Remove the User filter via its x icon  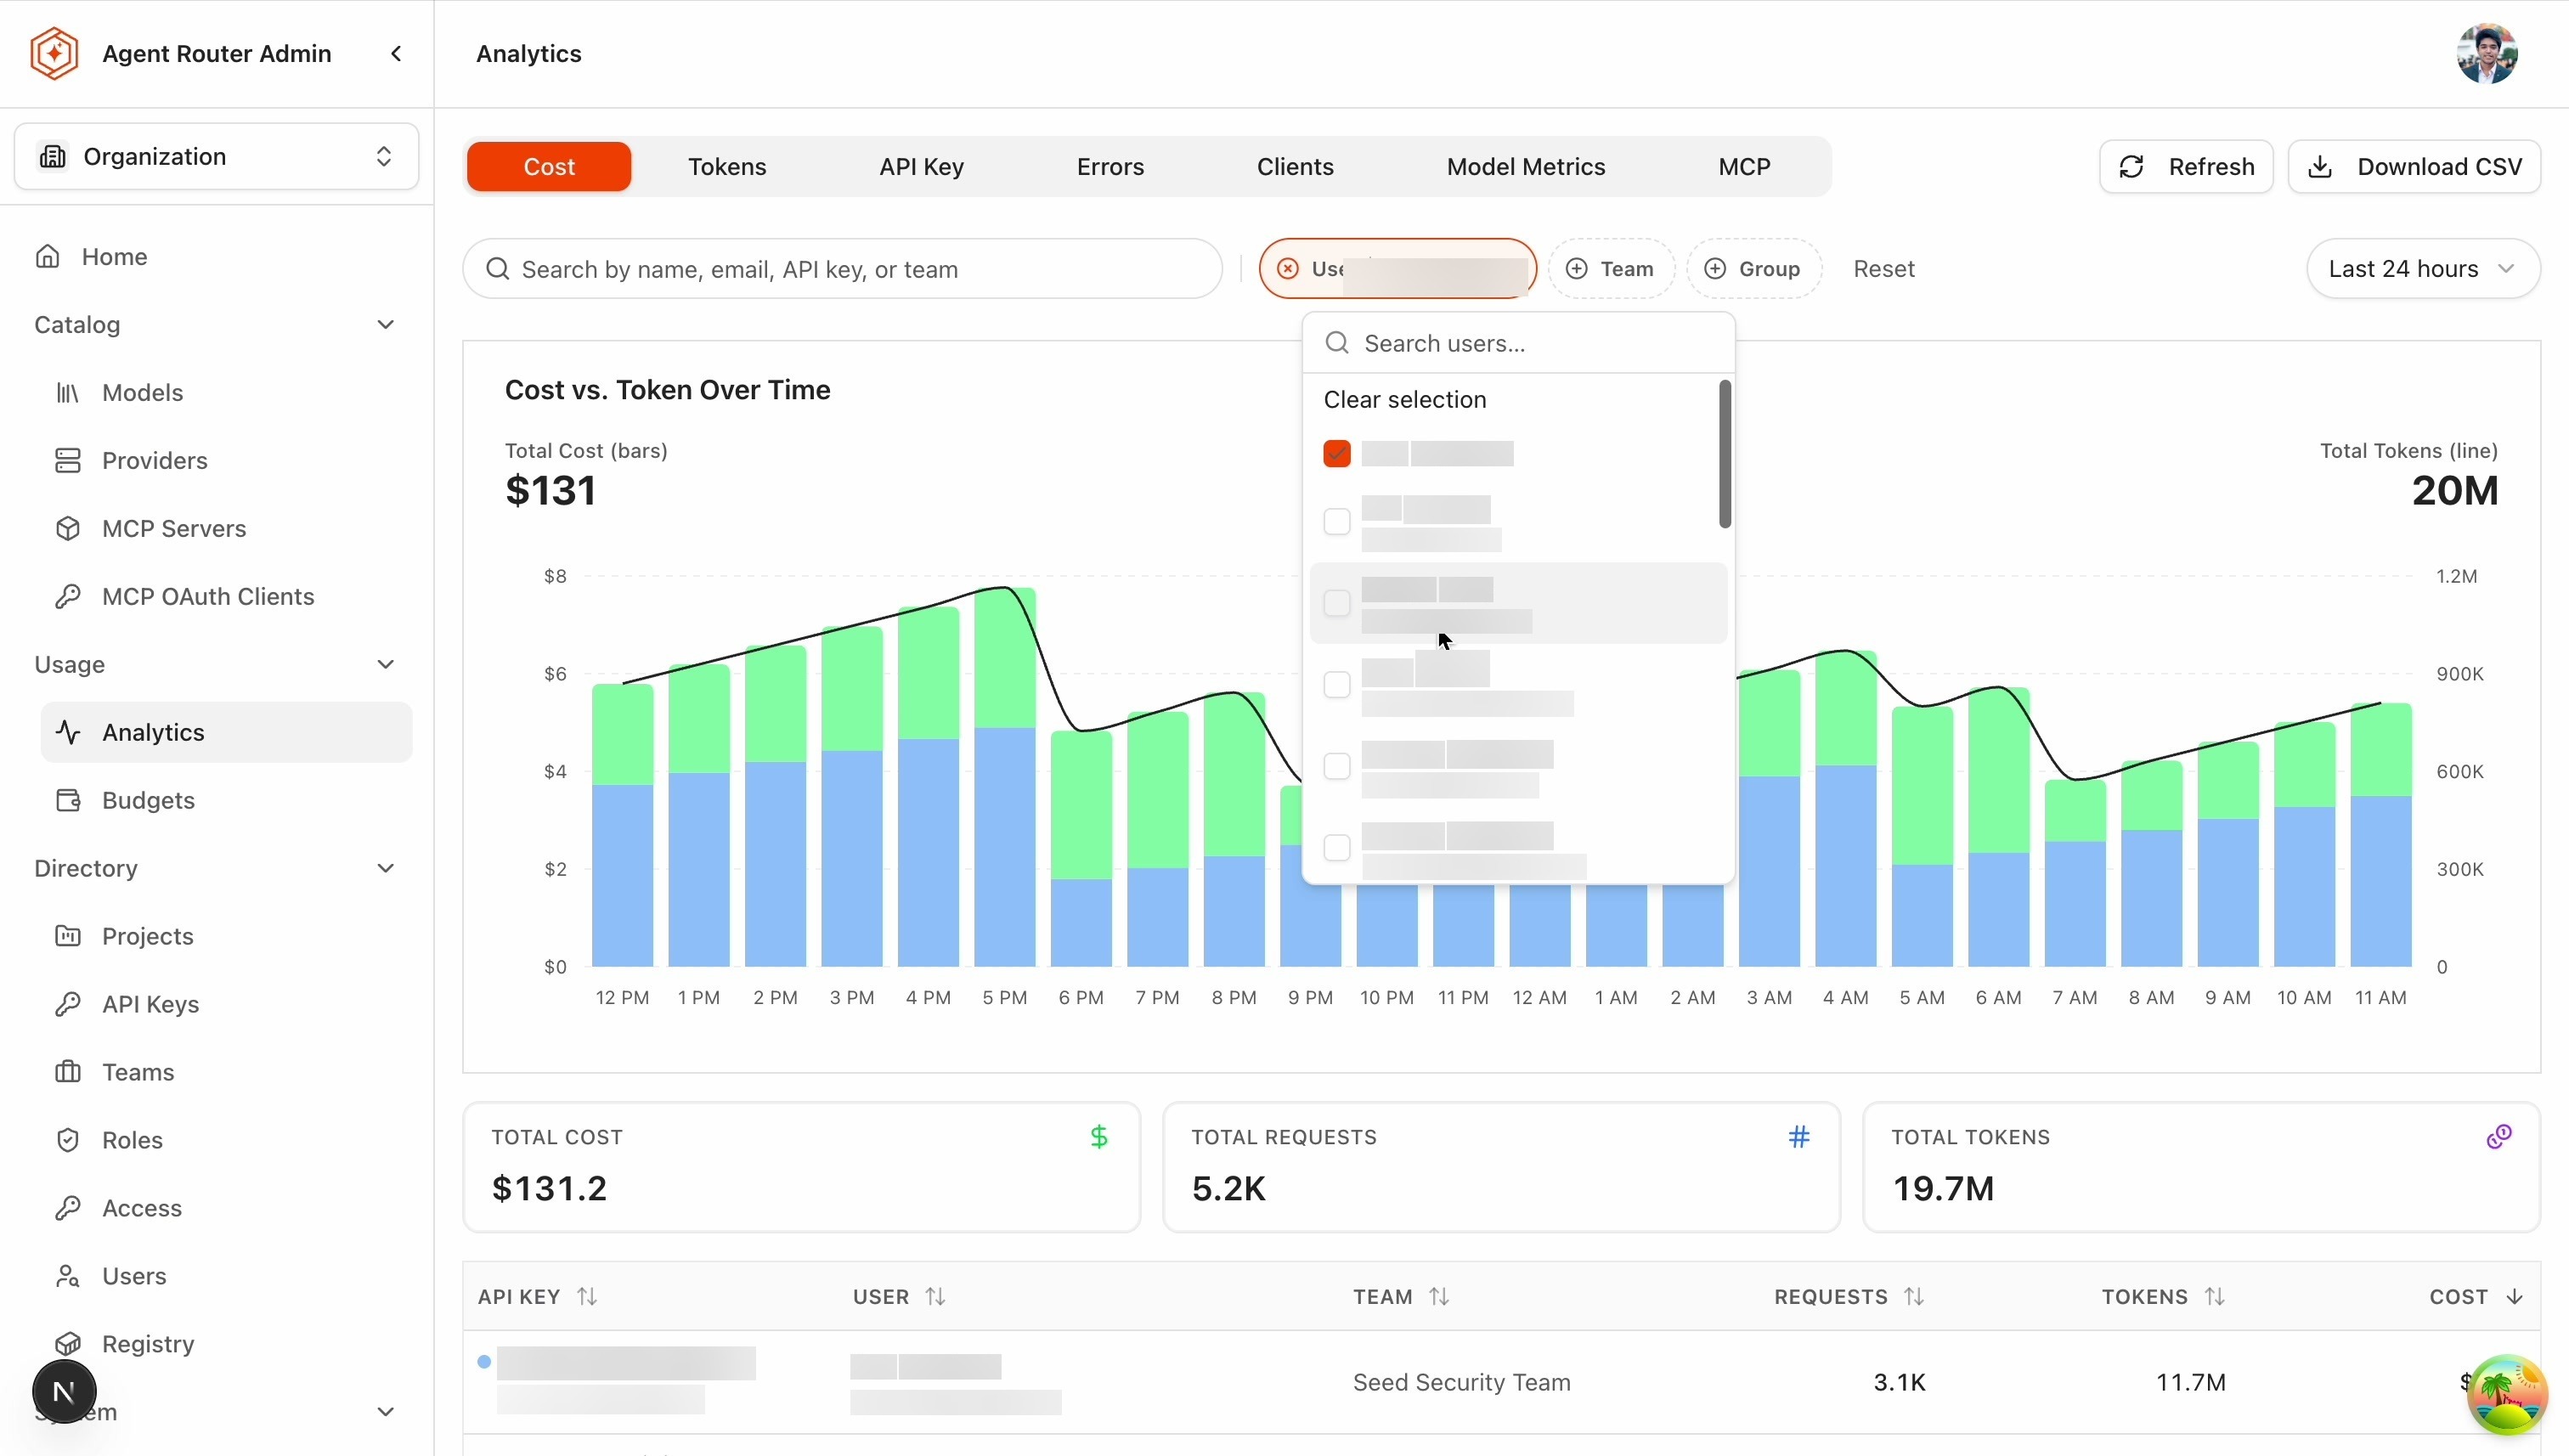point(1288,268)
